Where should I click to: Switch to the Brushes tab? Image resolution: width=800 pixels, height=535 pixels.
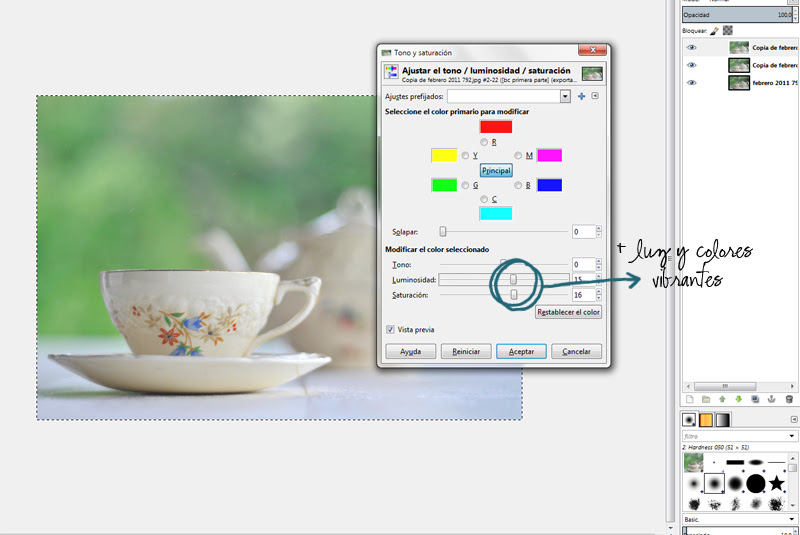click(689, 420)
